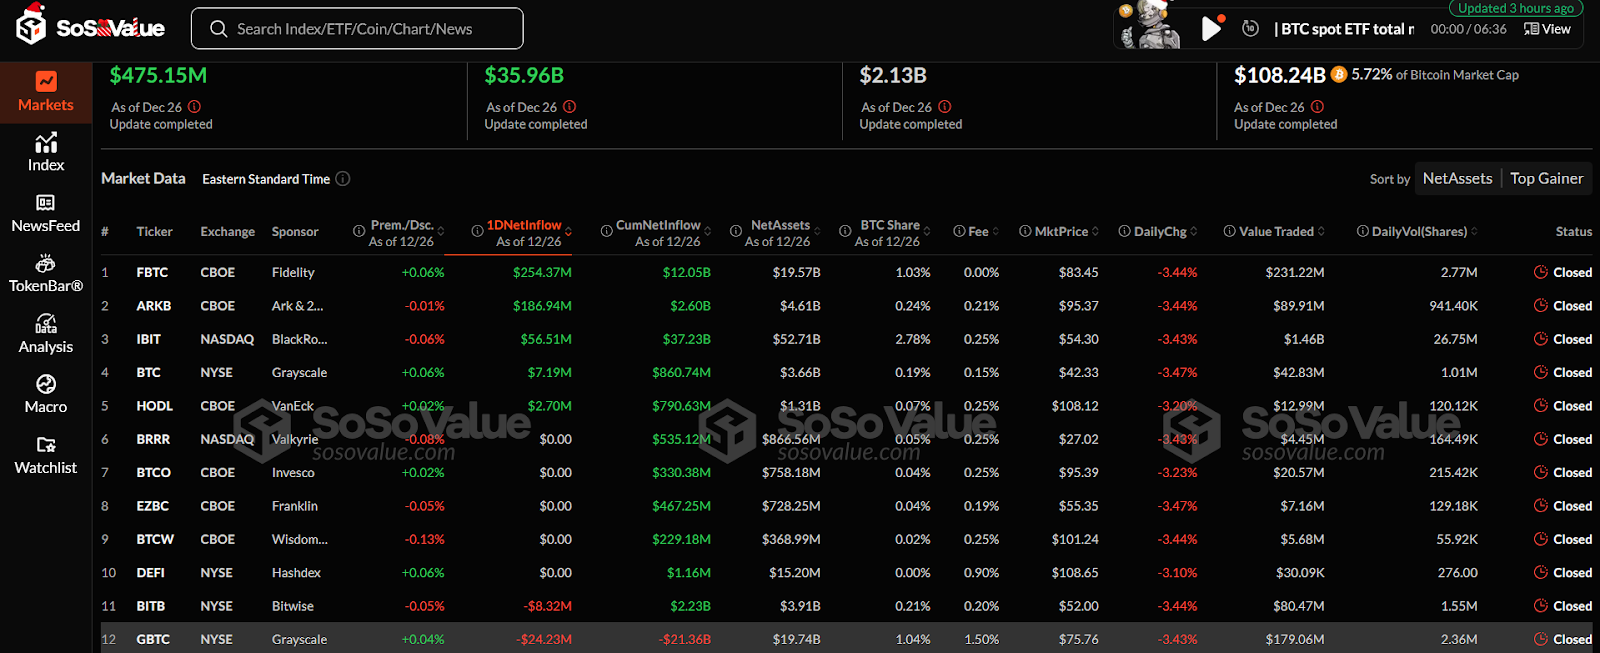Image resolution: width=1600 pixels, height=653 pixels.
Task: Sort by BTC Share column arrows
Action: pyautogui.click(x=927, y=232)
